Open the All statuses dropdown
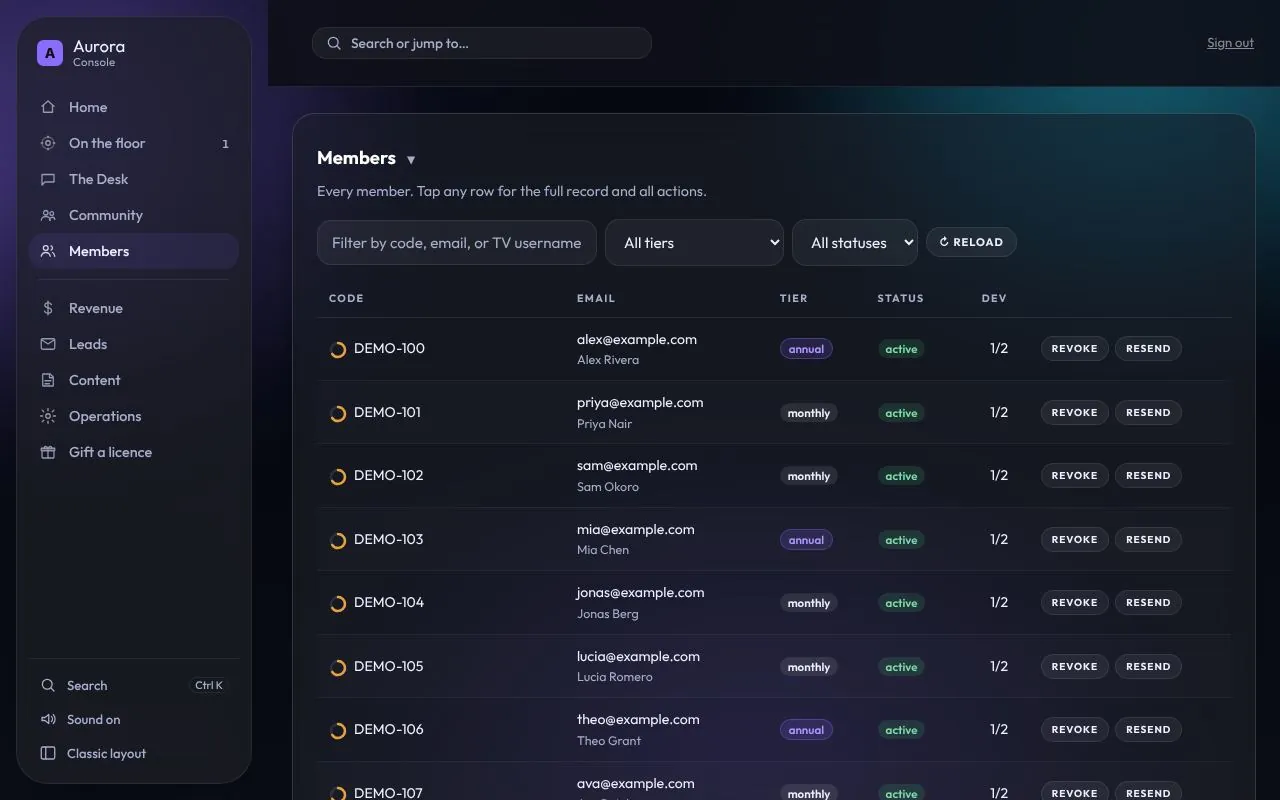Image resolution: width=1280 pixels, height=800 pixels. pos(855,242)
